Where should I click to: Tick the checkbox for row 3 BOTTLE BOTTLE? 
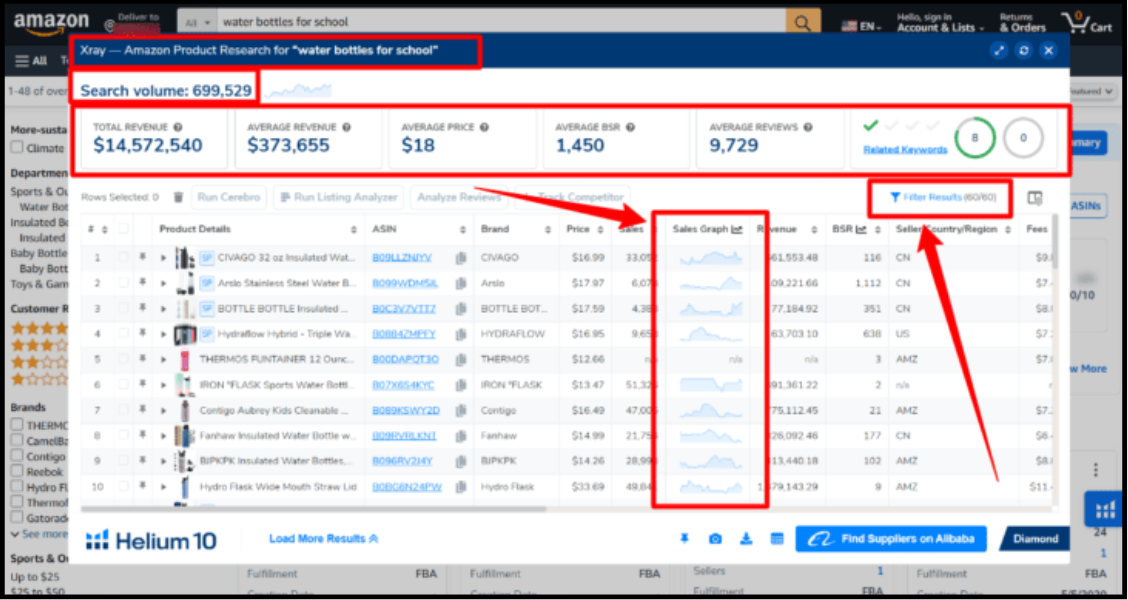pos(124,309)
